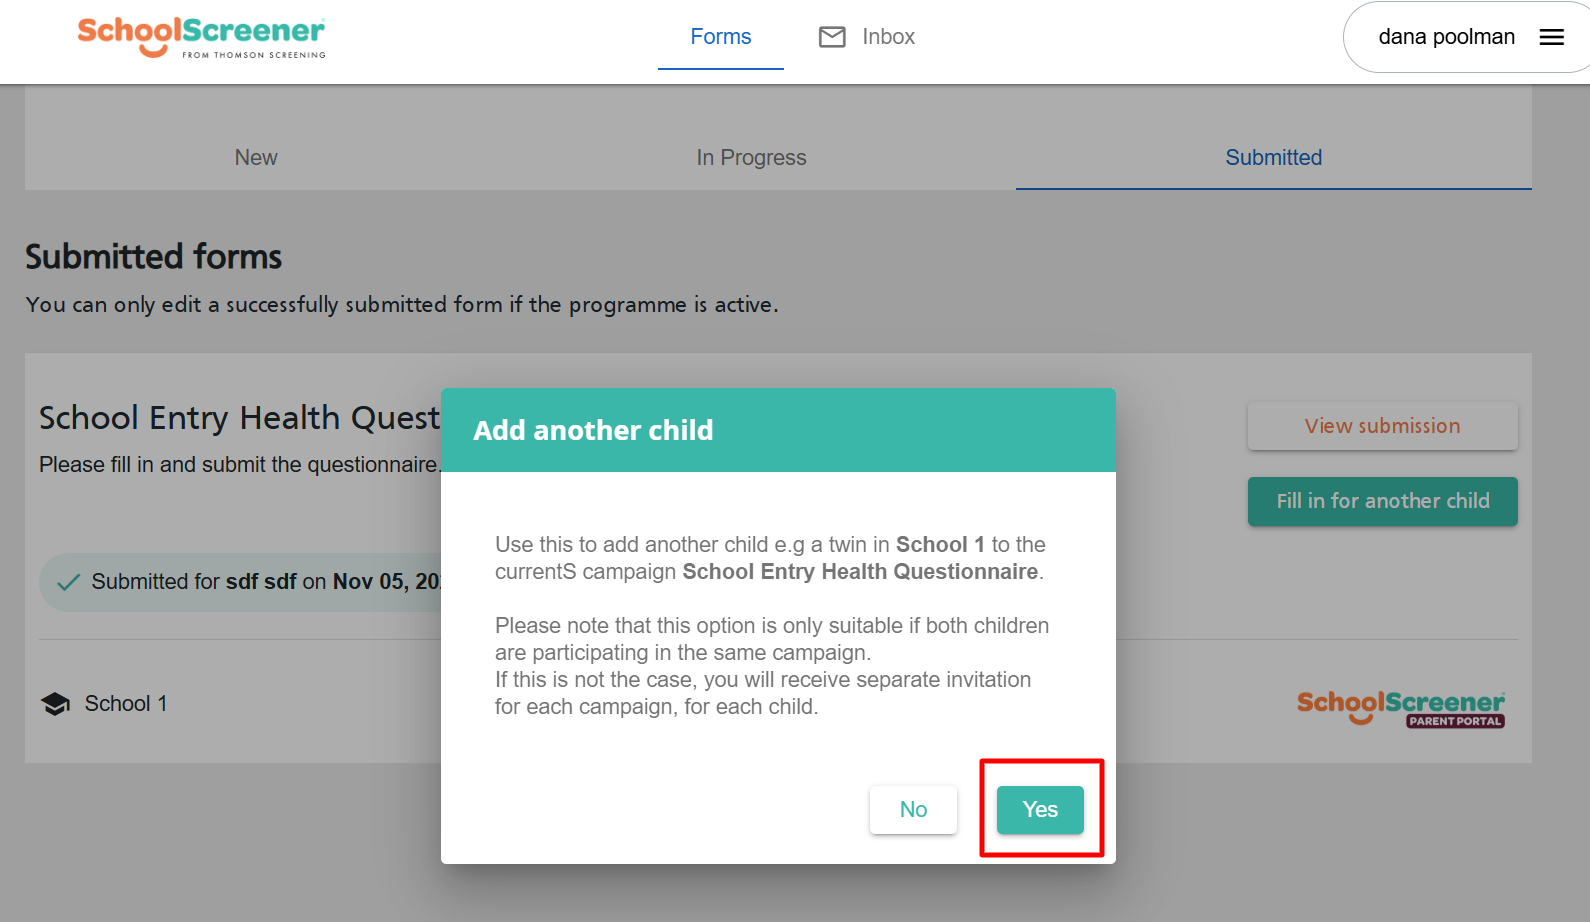Click the SchoolScreener logo in header
Viewport: 1590px width, 922px height.
click(x=201, y=38)
